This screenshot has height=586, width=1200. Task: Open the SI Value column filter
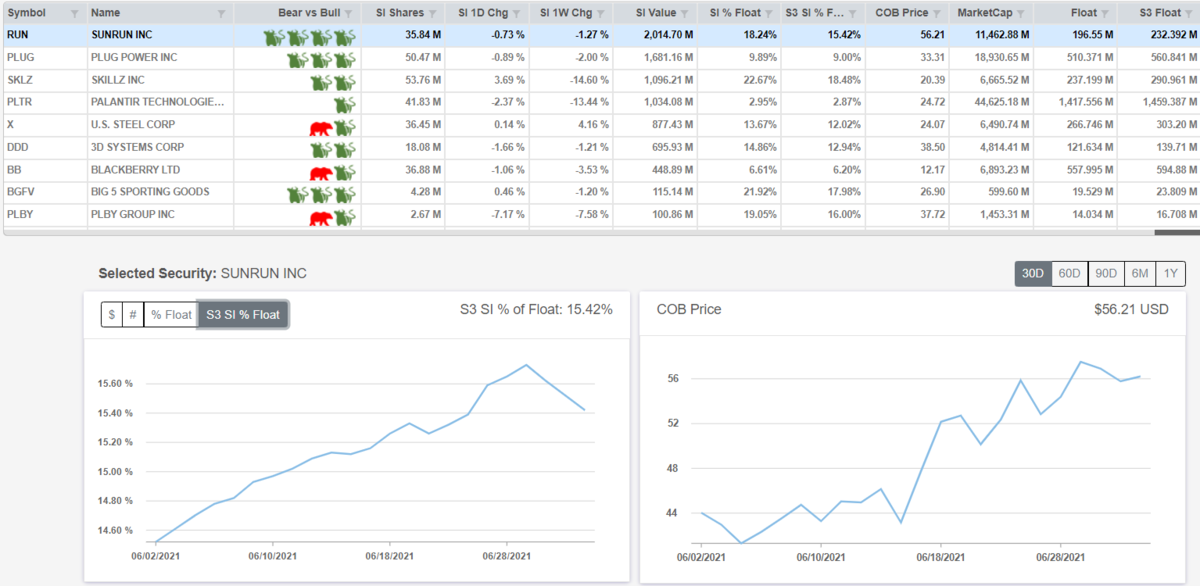(x=684, y=14)
